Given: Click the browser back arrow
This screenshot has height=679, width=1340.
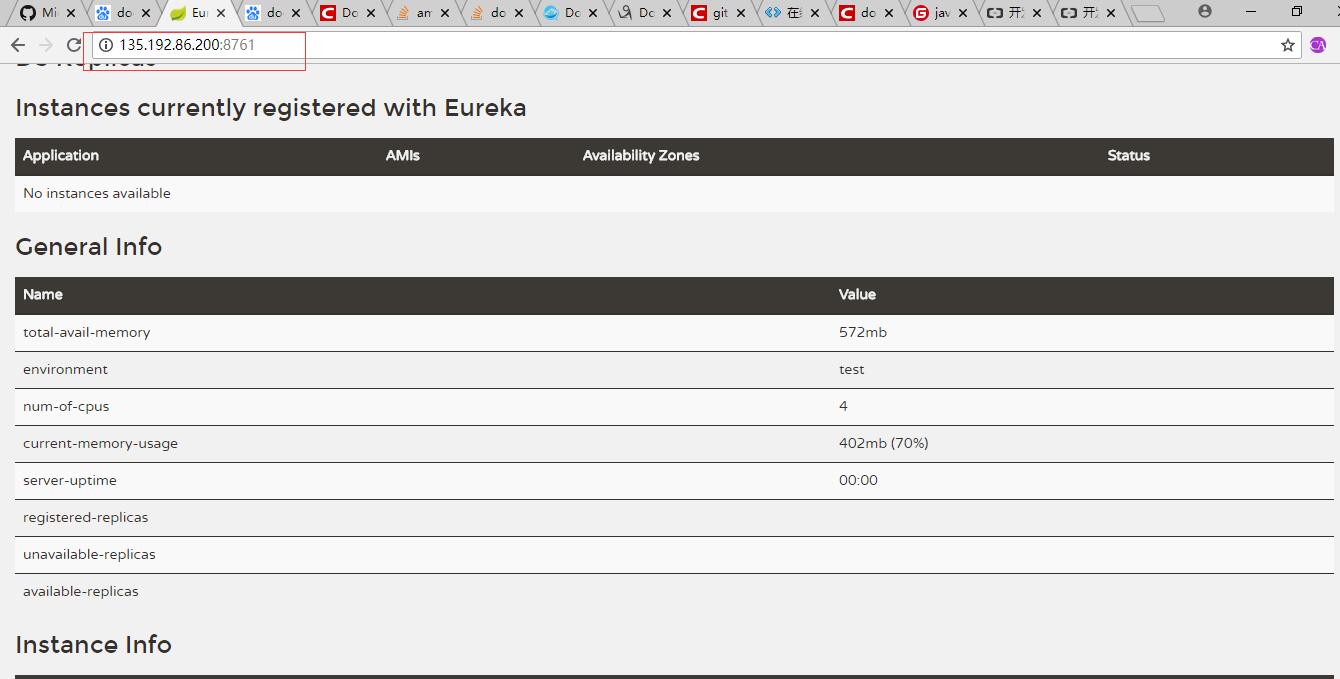Looking at the screenshot, I should (x=18, y=45).
